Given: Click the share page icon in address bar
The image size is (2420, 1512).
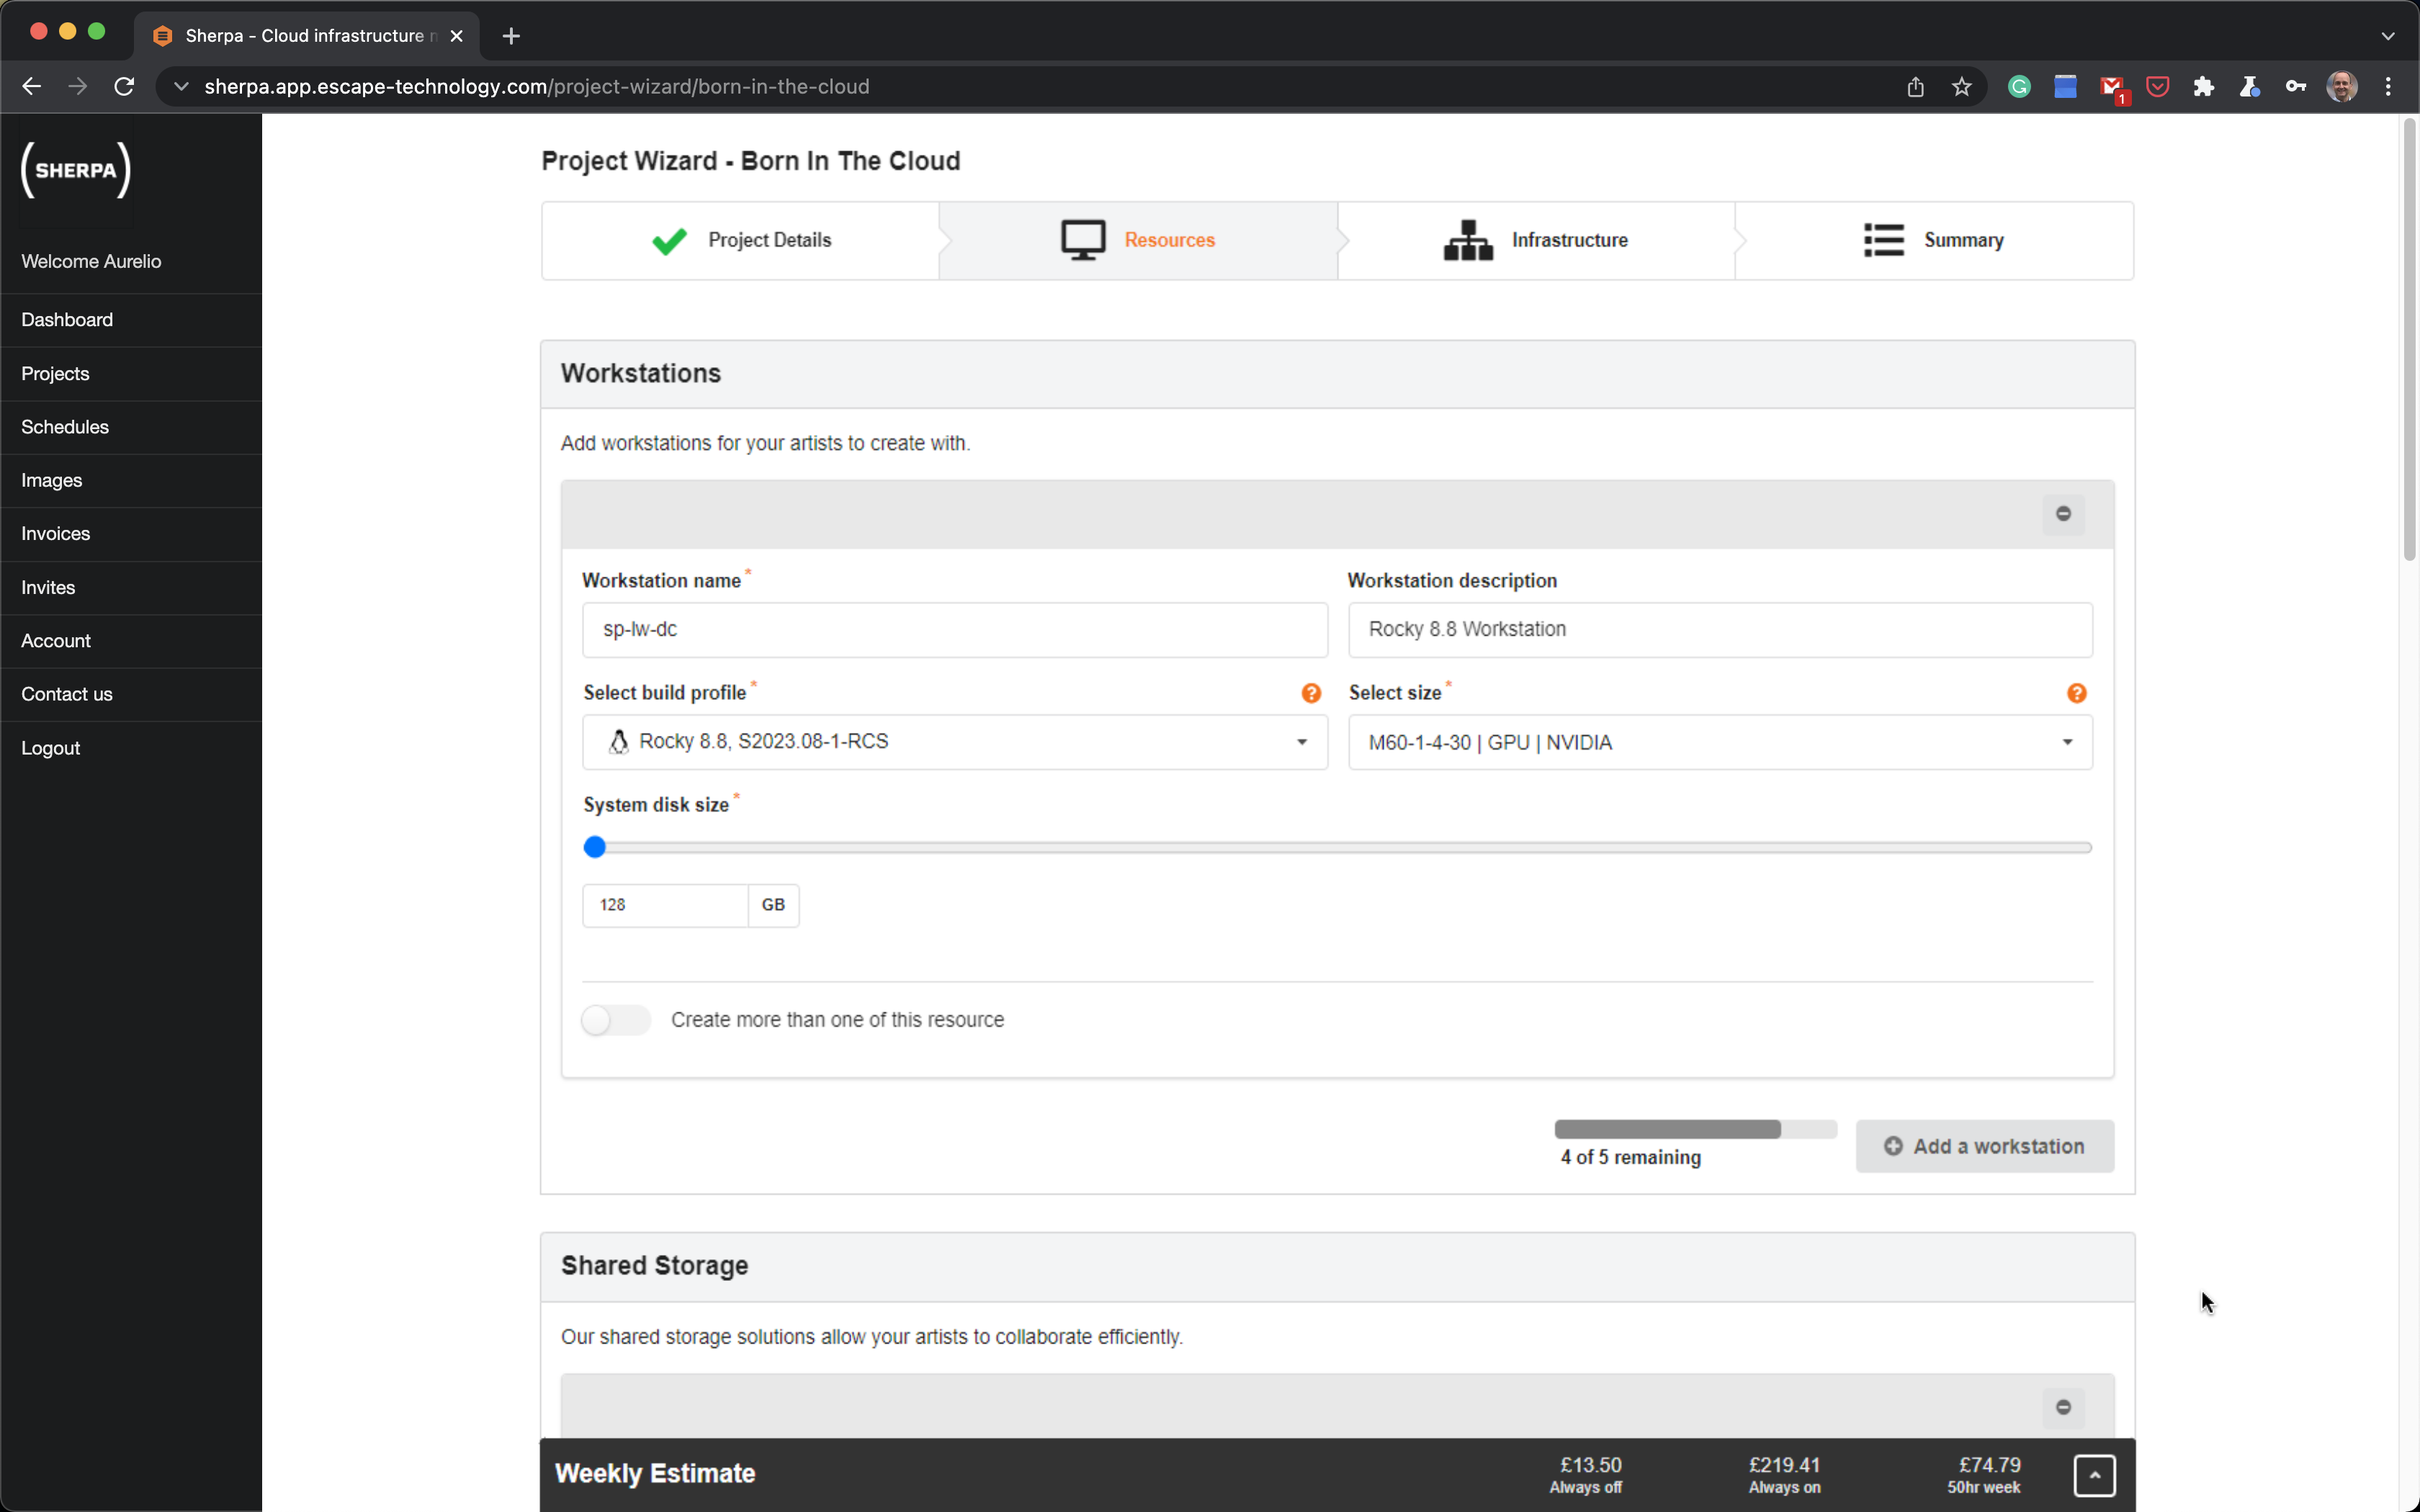Looking at the screenshot, I should (1914, 87).
